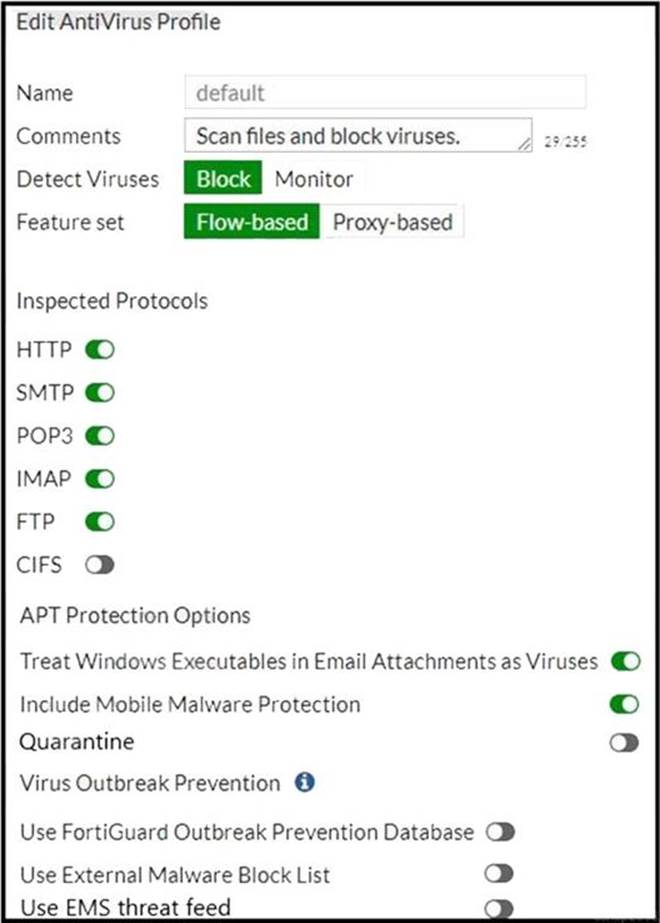660x923 pixels.
Task: Enable Use EMS threat feed
Action: [x=499, y=908]
